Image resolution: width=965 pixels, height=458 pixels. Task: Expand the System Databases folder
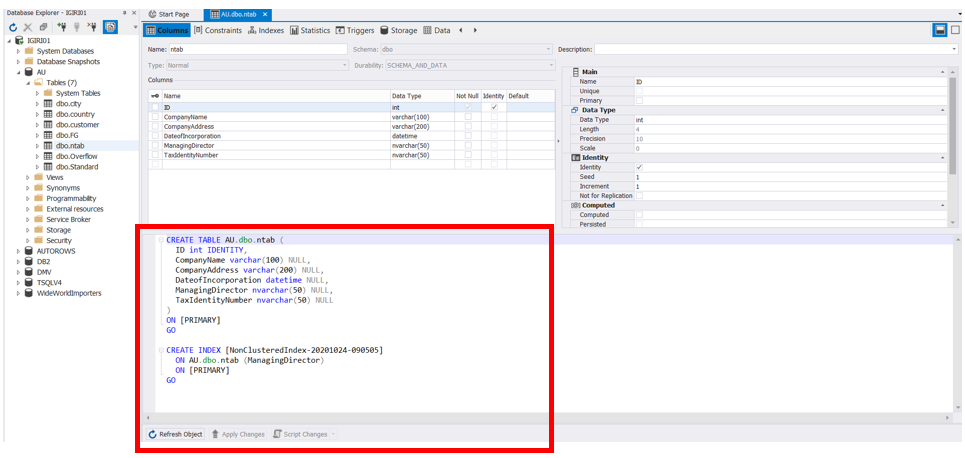(x=18, y=51)
